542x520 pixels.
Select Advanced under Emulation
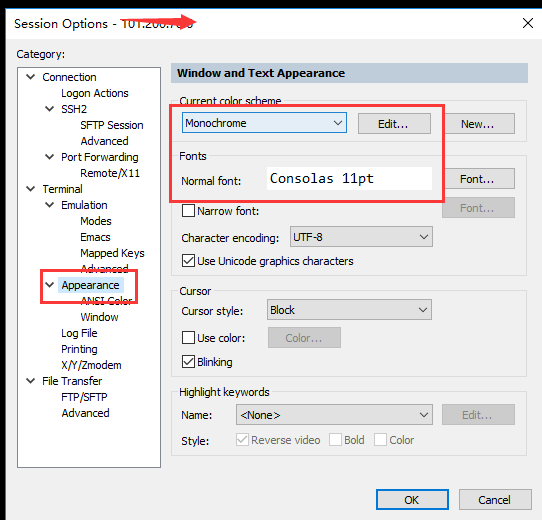click(104, 269)
